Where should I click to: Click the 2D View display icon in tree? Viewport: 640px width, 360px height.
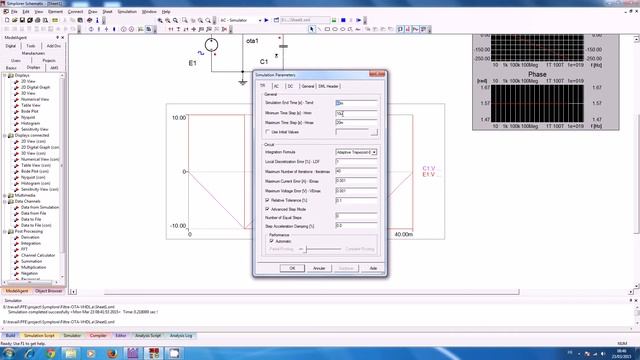tap(16, 81)
